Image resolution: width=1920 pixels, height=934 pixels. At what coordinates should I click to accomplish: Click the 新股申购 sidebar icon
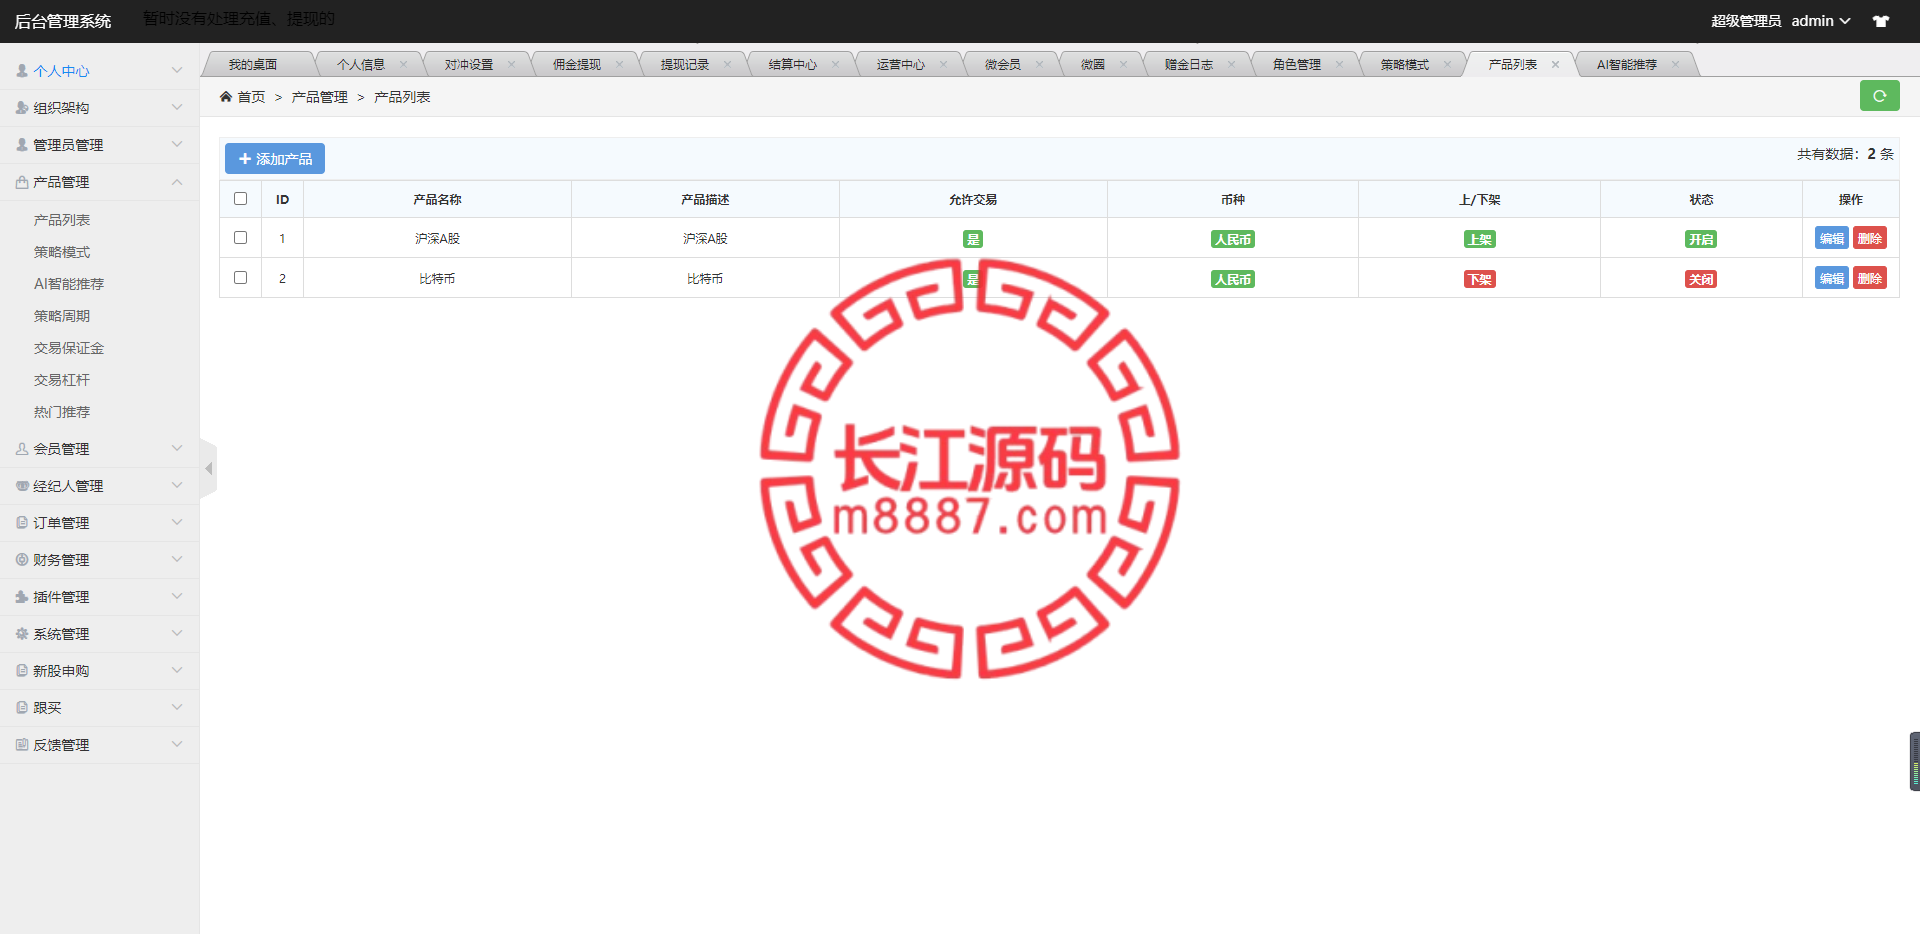tap(22, 671)
